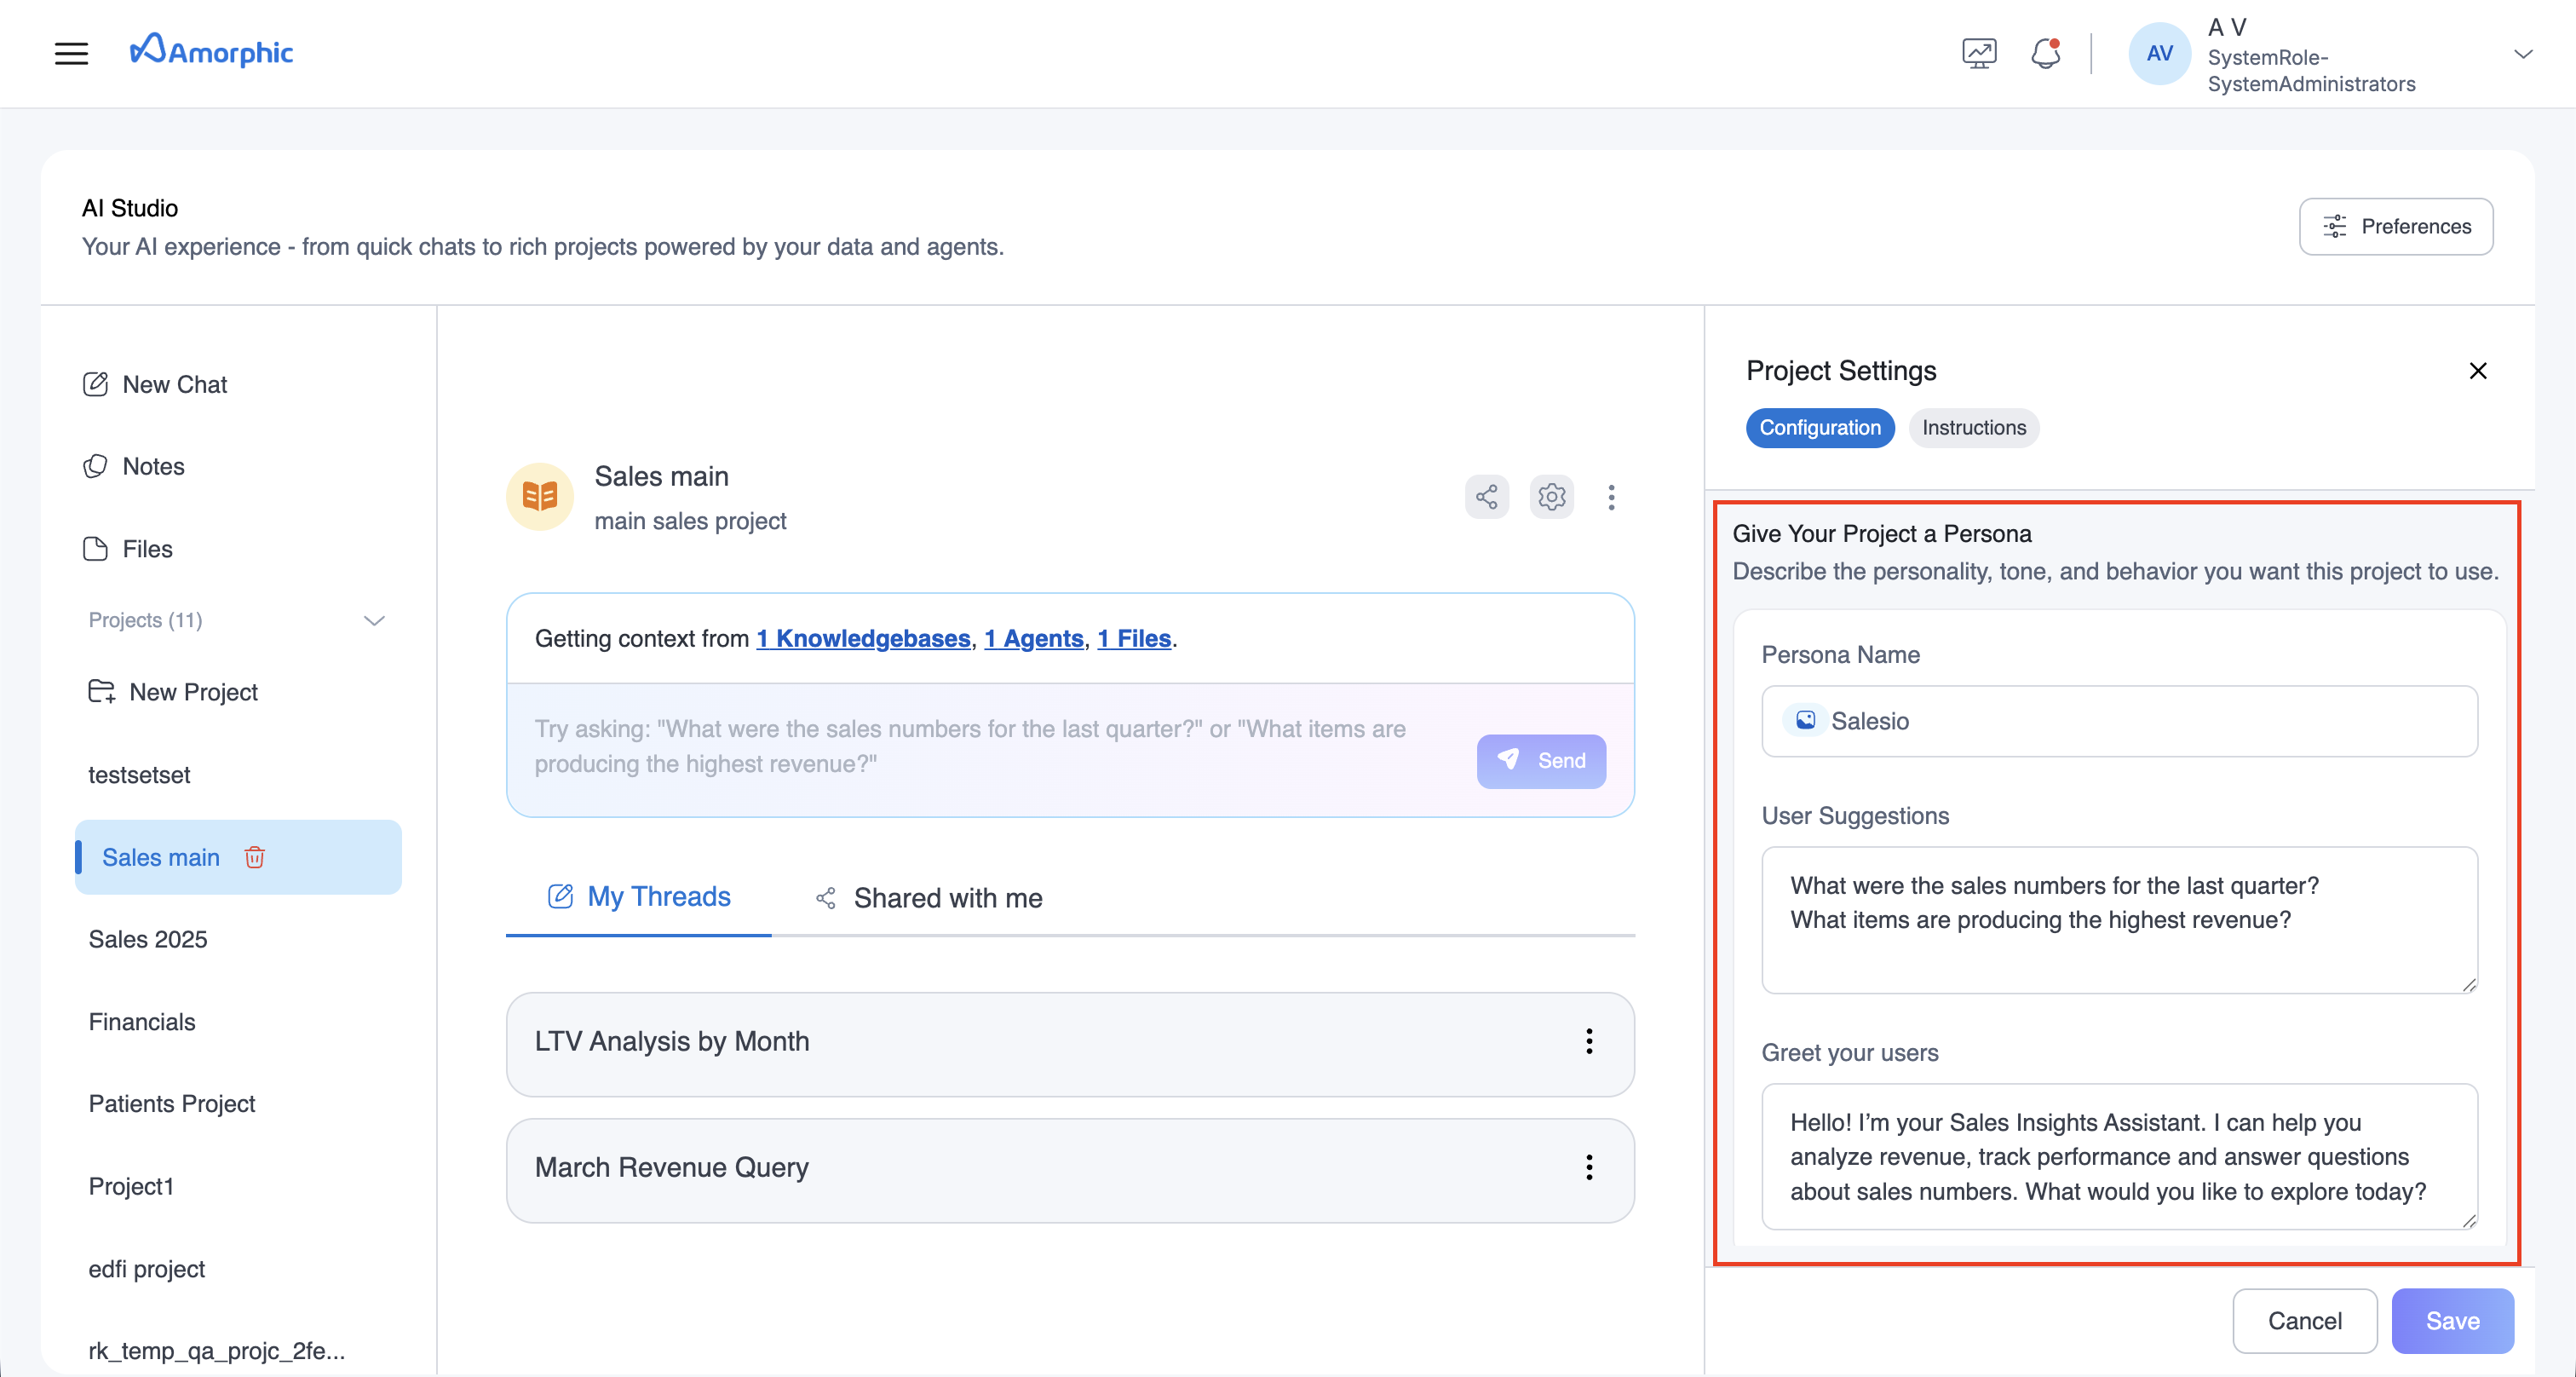Open the monitor dashboard icon in header
Screen dimensions: 2576x1377
1979,53
